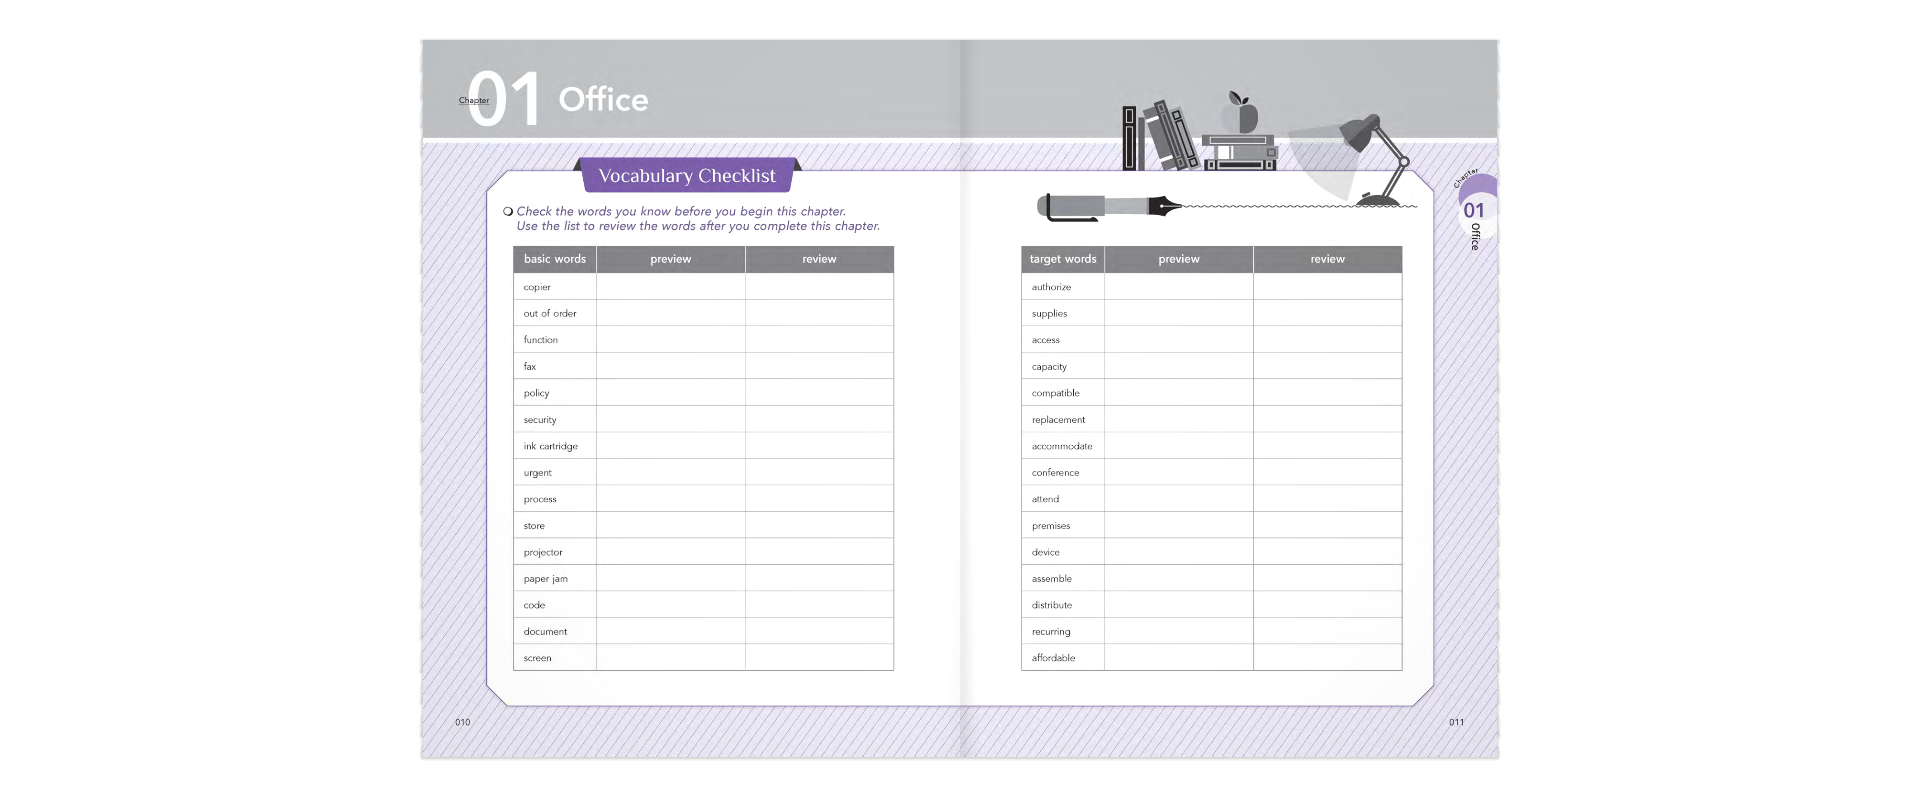Screen dimensions: 1920x797
Task: Click the large '01' chapter number in header
Action: tap(504, 100)
